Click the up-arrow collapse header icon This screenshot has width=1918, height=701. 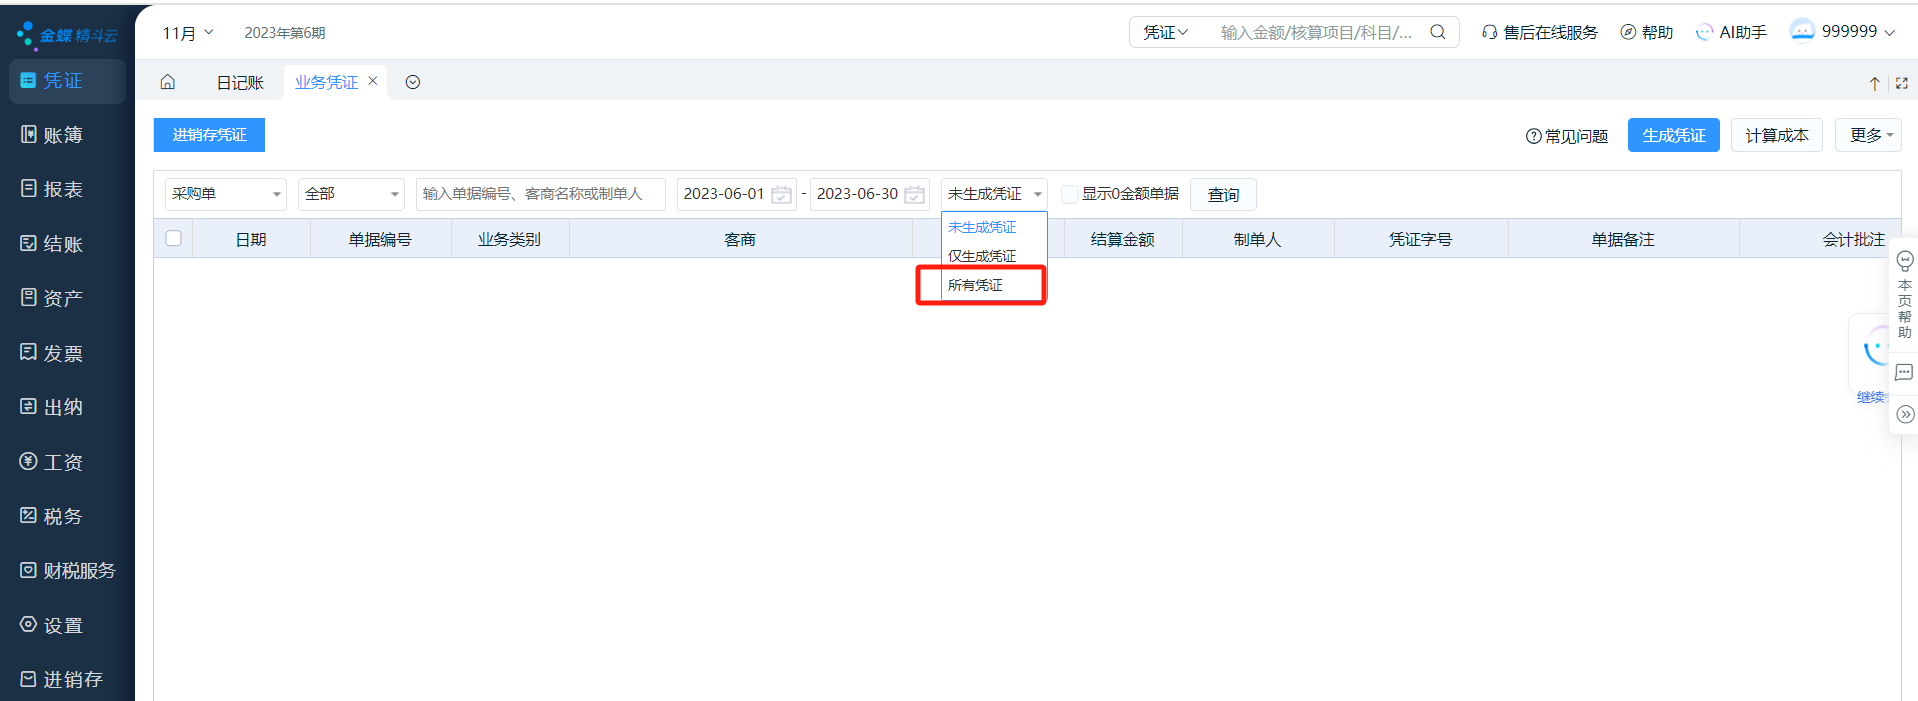point(1874,83)
